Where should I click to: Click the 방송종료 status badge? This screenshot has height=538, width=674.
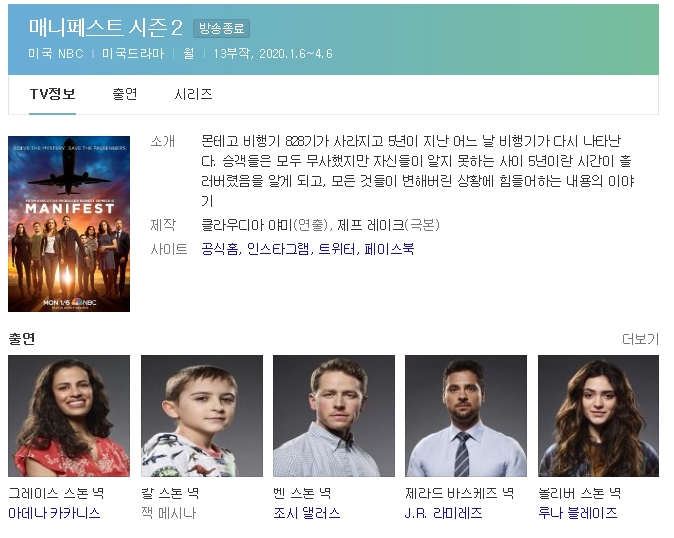coord(221,29)
